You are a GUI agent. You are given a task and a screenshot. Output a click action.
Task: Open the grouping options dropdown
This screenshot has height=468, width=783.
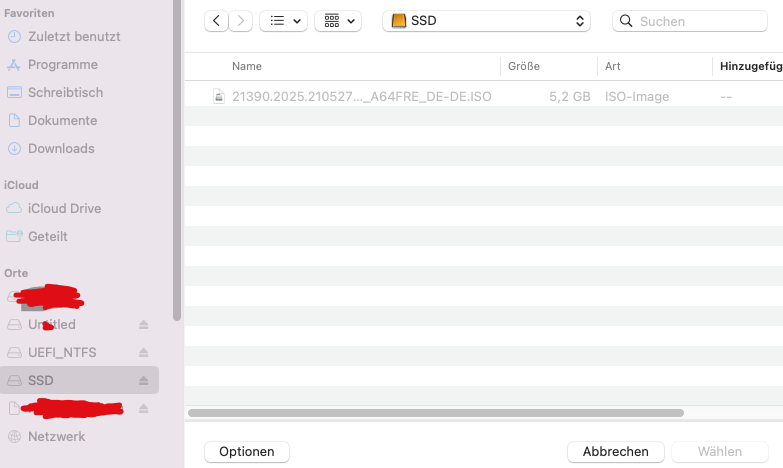click(x=338, y=21)
